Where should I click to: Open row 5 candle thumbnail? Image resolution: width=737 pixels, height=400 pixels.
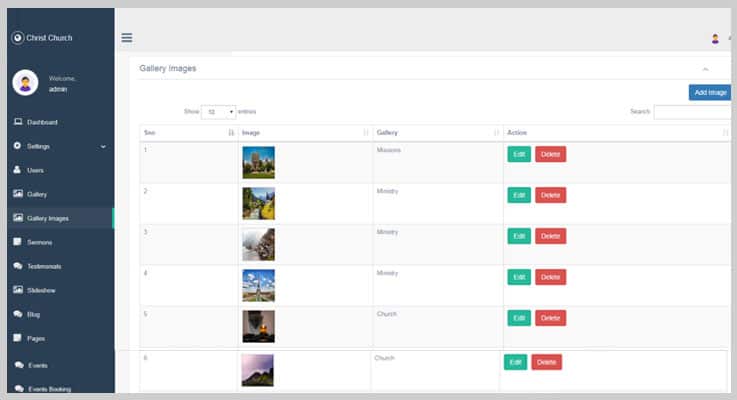click(x=259, y=326)
